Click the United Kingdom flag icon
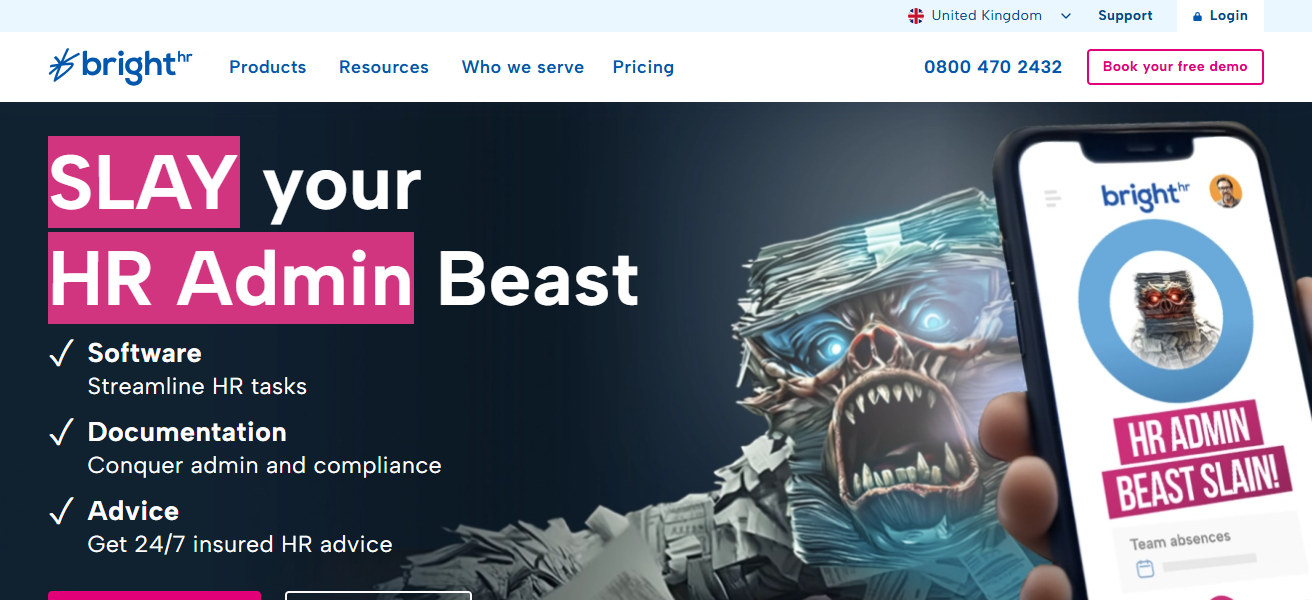Image resolution: width=1312 pixels, height=600 pixels. 916,16
